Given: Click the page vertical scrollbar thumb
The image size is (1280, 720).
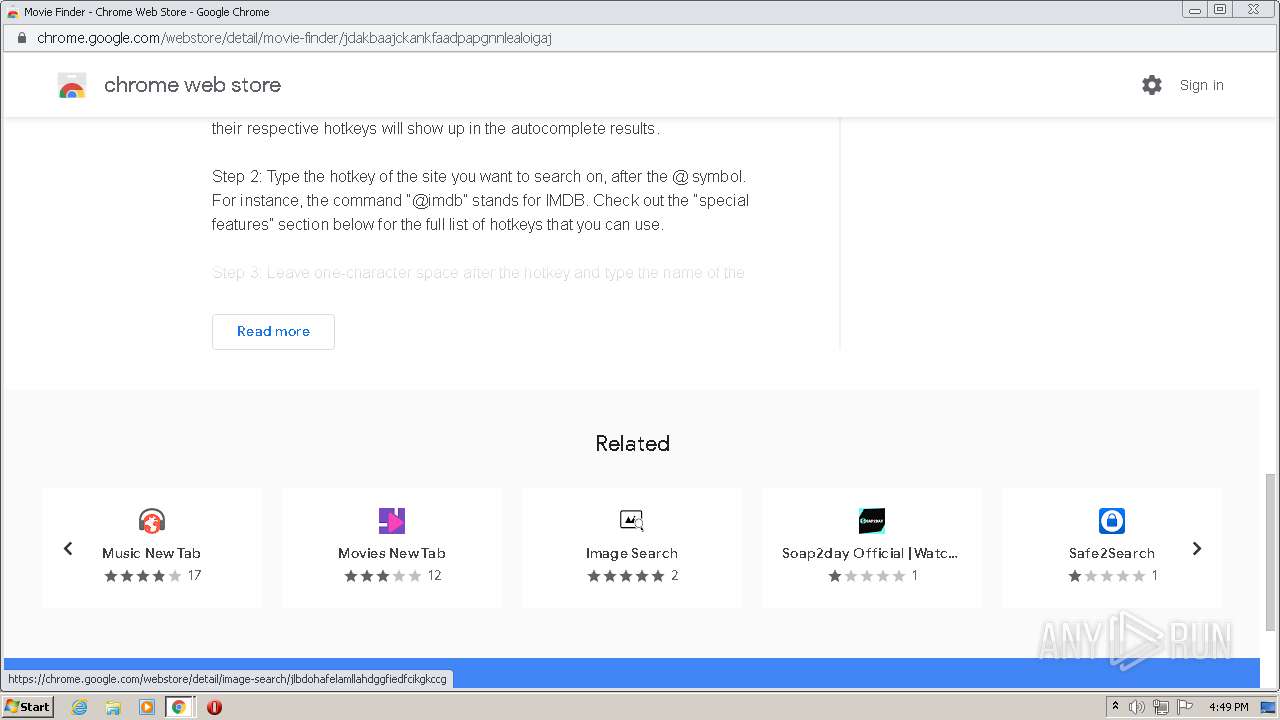Looking at the screenshot, I should click(x=1271, y=550).
